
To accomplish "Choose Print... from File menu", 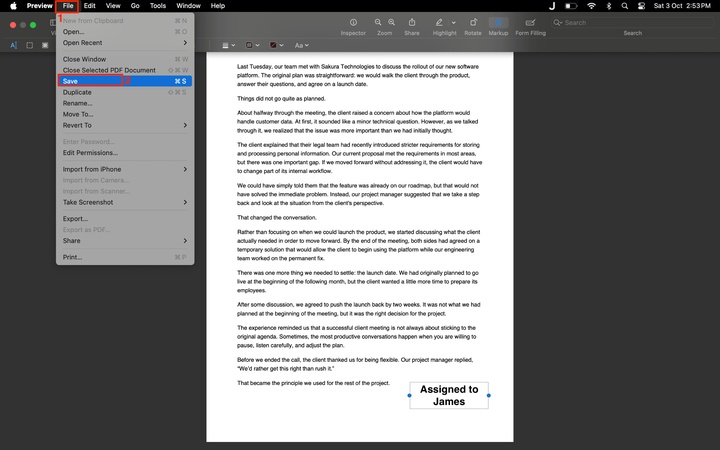I will [124, 258].
